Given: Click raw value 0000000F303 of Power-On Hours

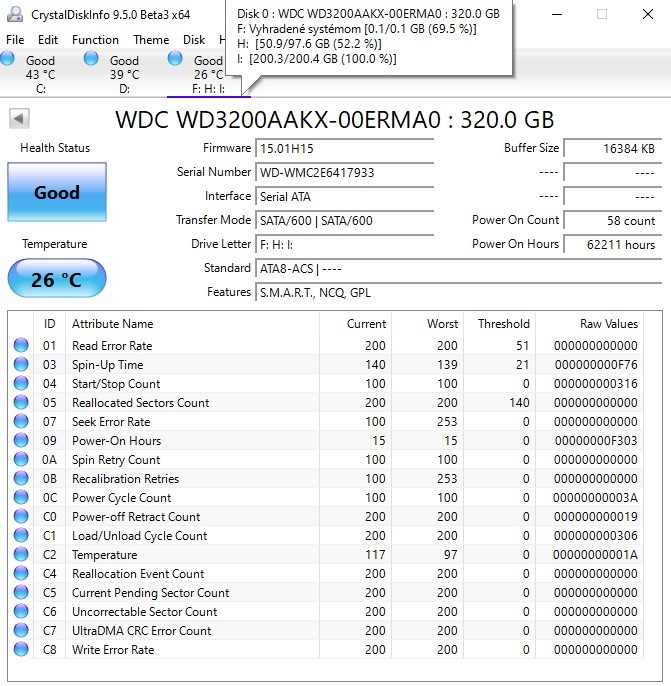Looking at the screenshot, I should click(596, 441).
